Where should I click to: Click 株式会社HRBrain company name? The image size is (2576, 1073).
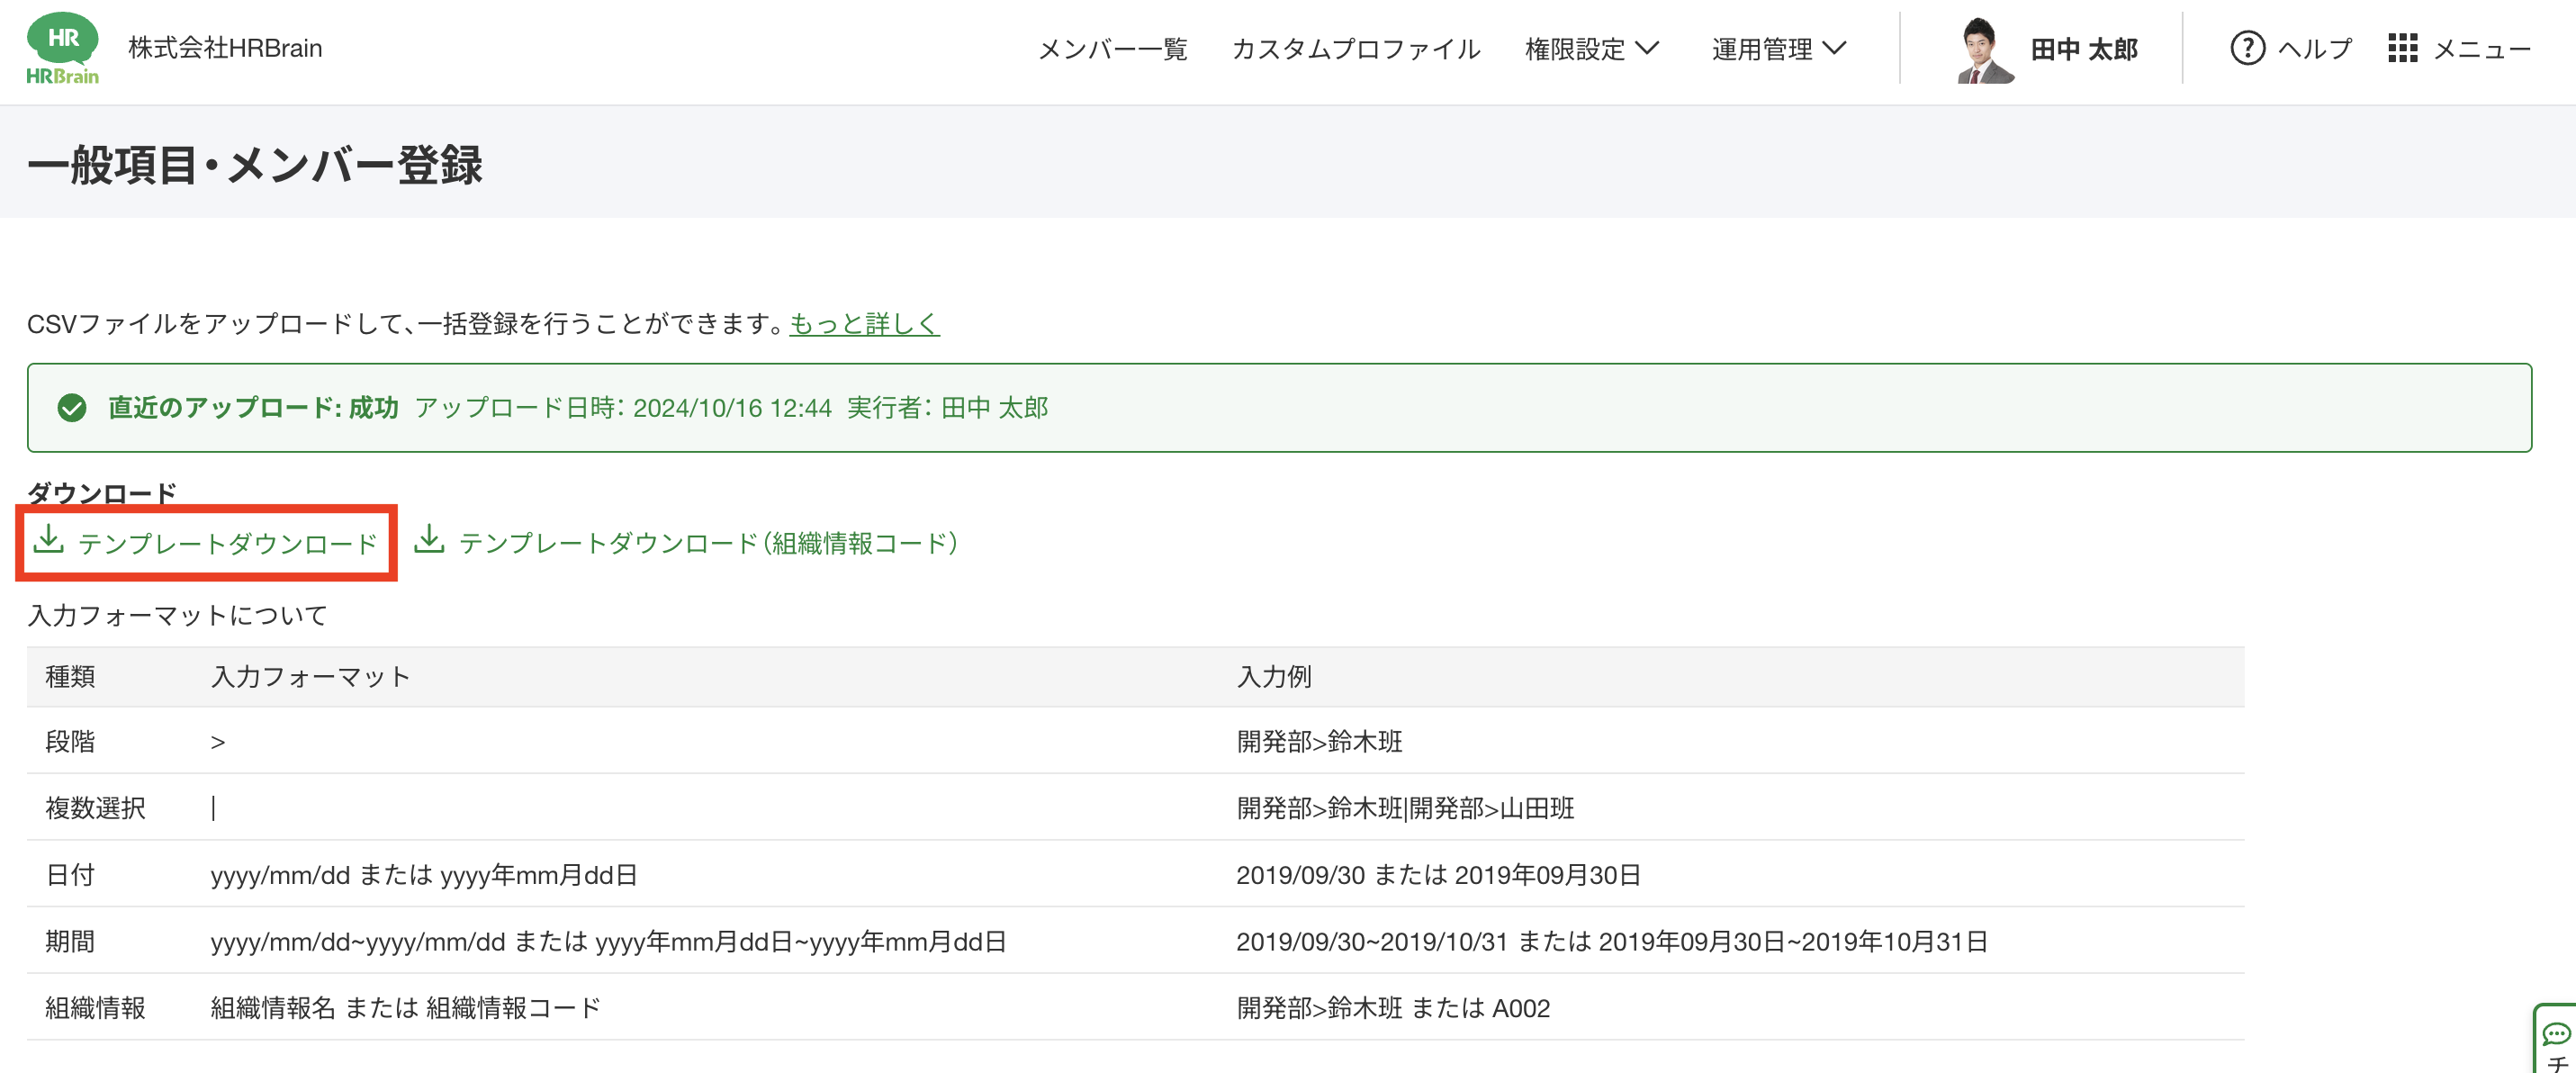(225, 48)
